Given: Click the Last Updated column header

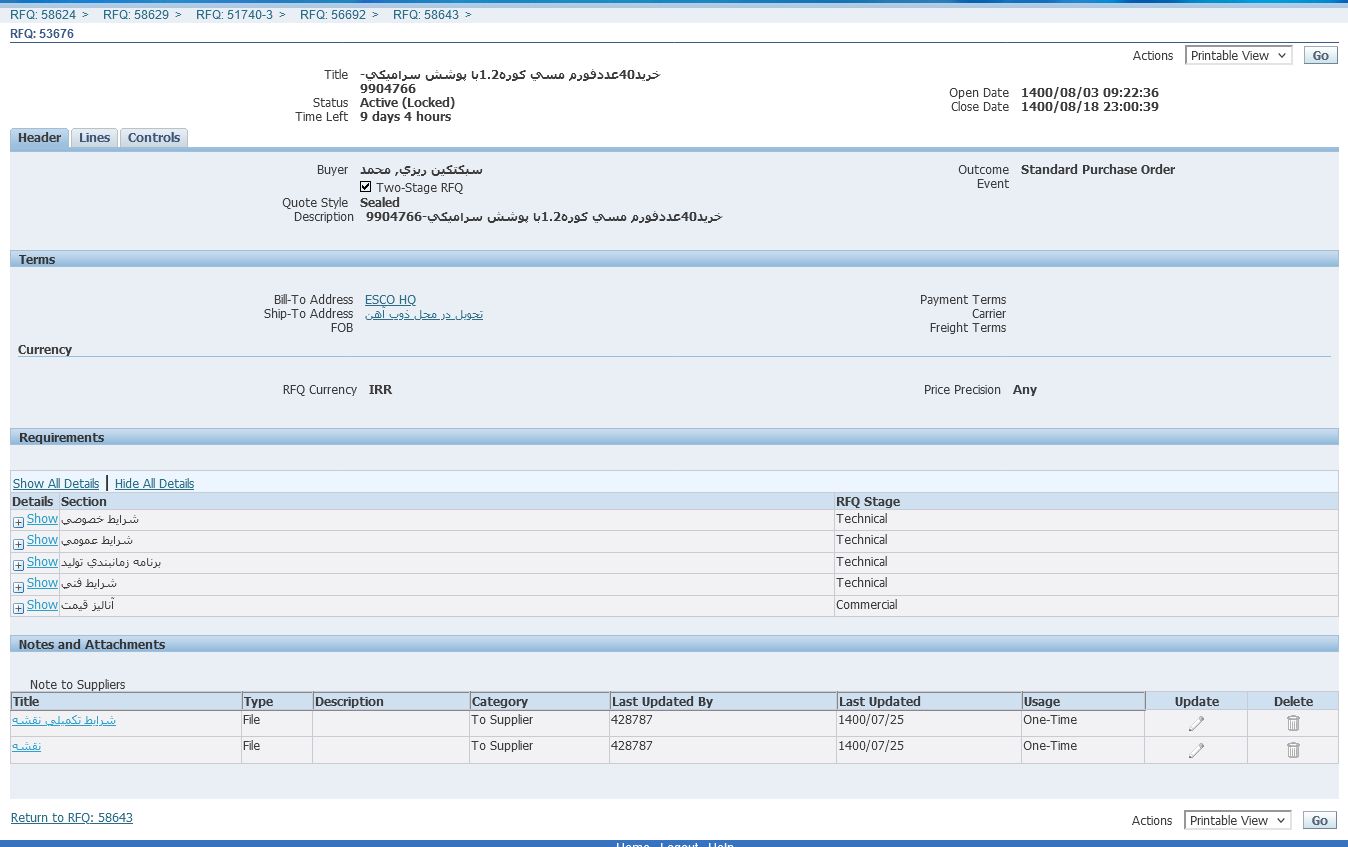Looking at the screenshot, I should 929,701.
